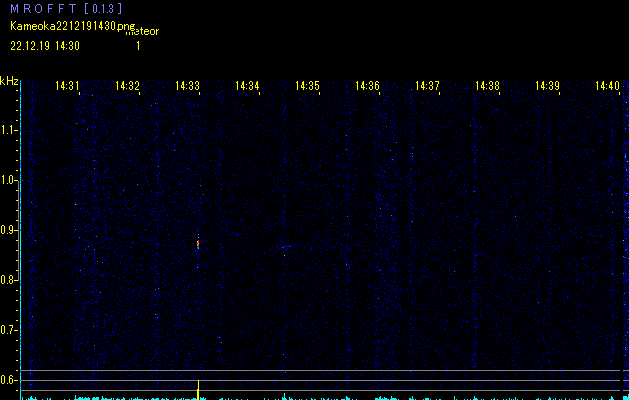Image resolution: width=629 pixels, height=400 pixels.
Task: Click the 0.6 kHz frequency label
Action: tap(8, 380)
